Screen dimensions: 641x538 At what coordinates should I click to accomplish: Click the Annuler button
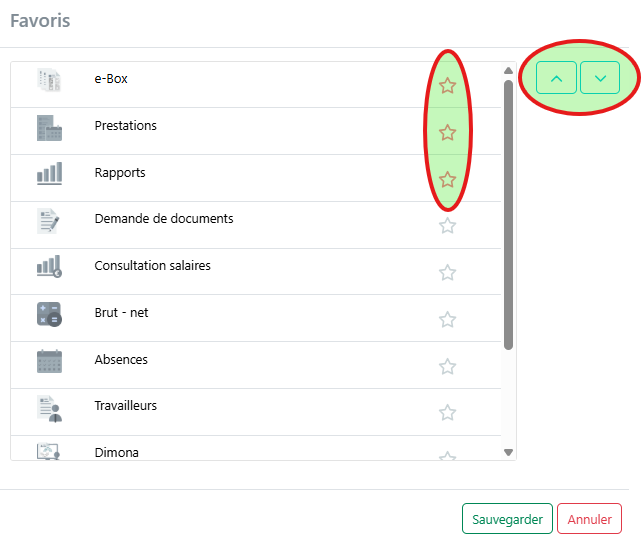589,519
